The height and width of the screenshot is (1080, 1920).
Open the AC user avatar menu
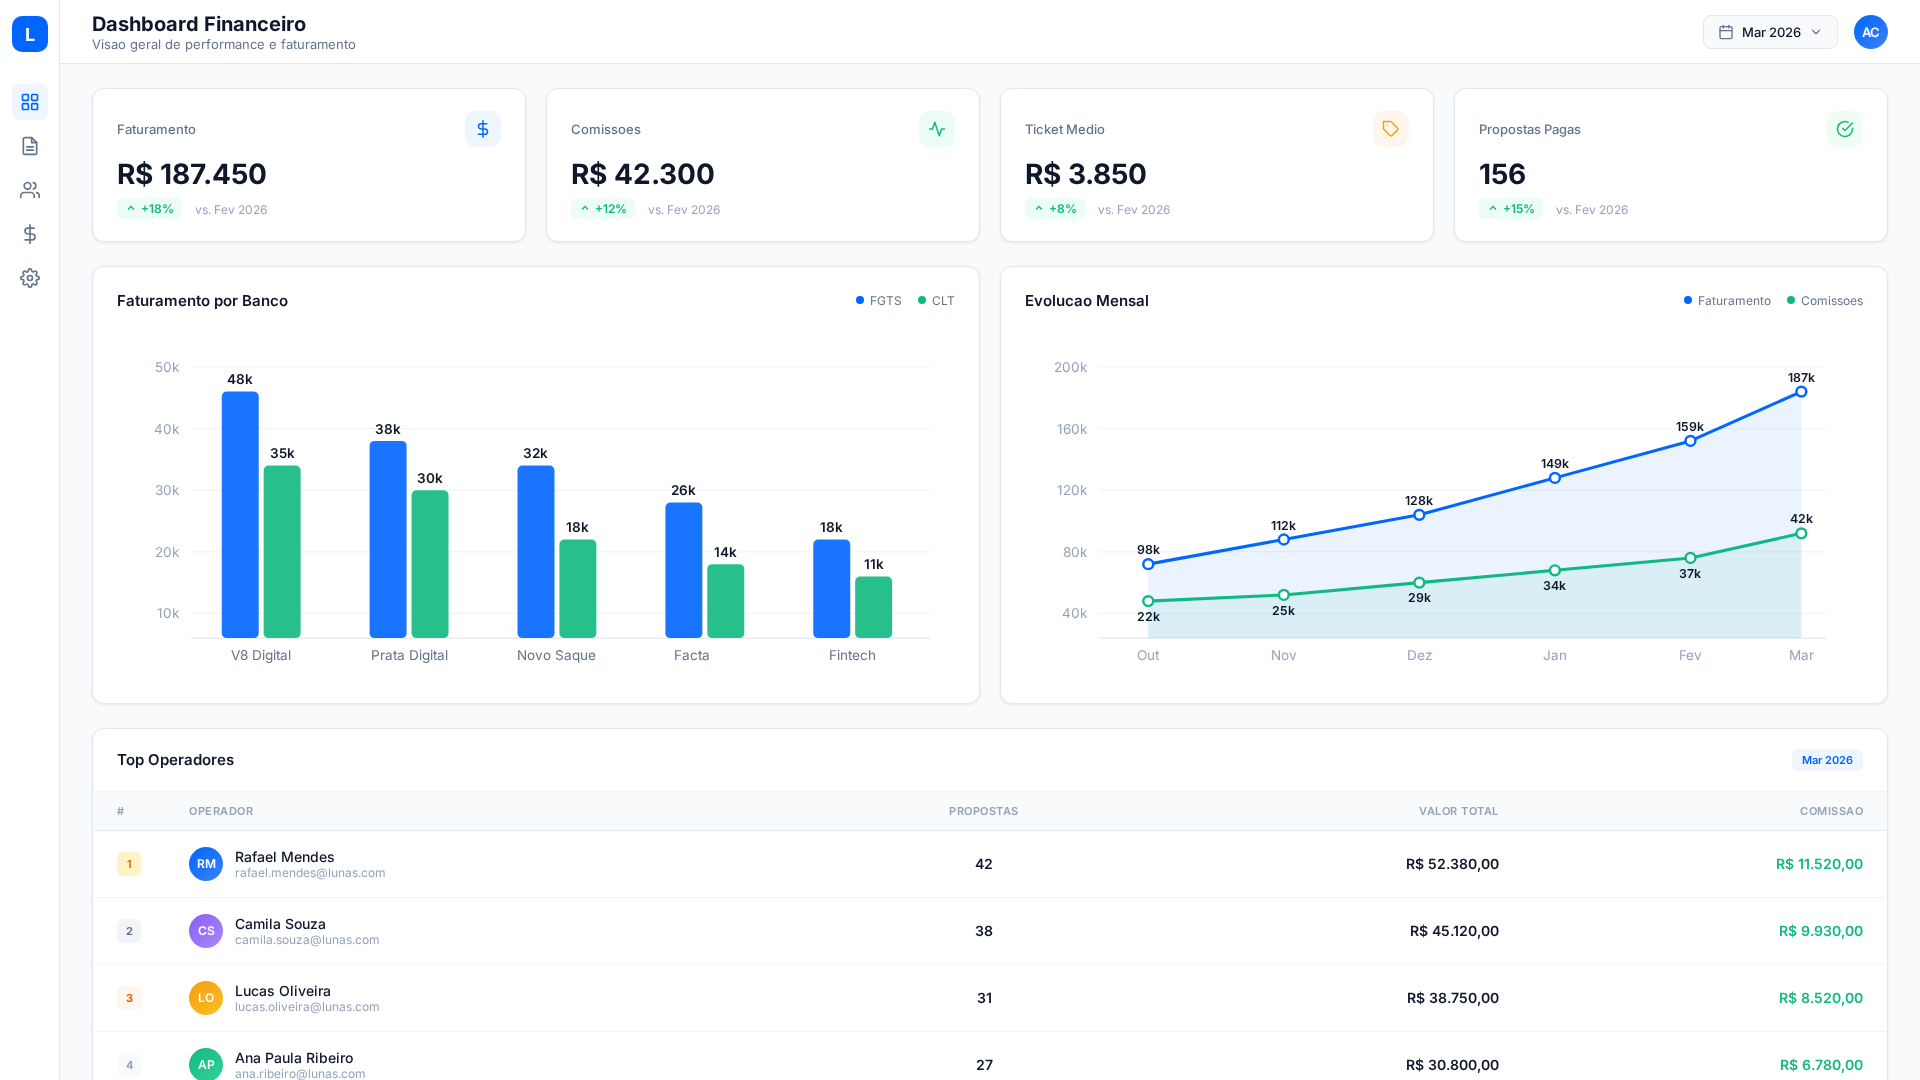[1871, 32]
